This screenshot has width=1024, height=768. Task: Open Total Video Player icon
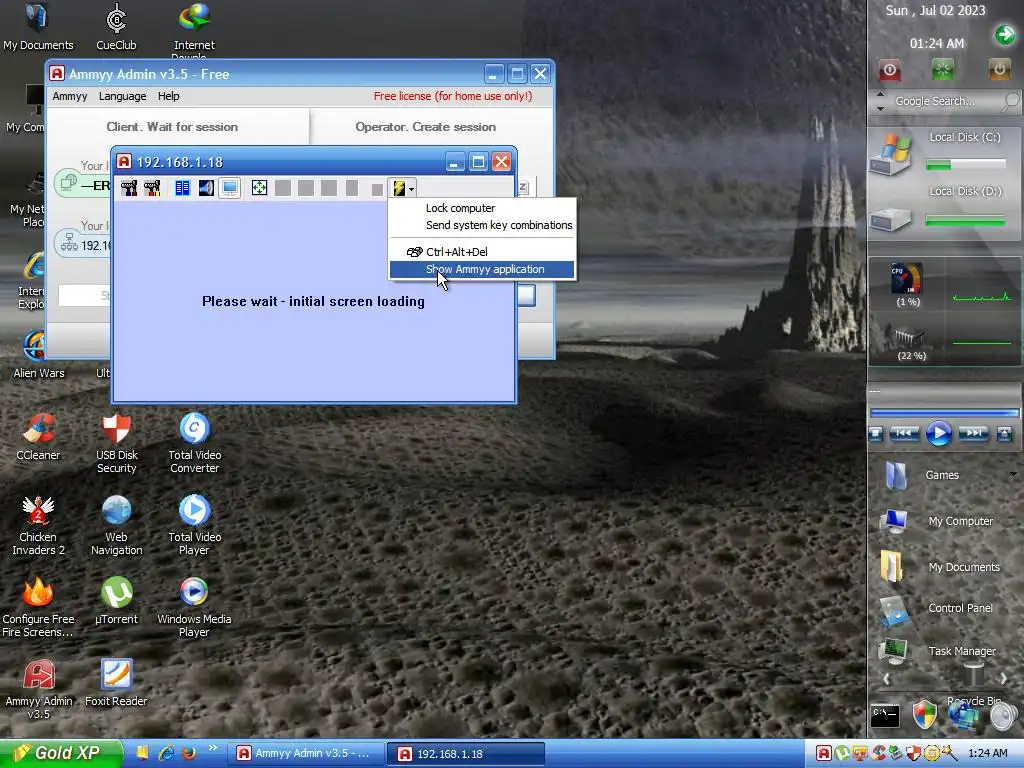[x=195, y=525]
